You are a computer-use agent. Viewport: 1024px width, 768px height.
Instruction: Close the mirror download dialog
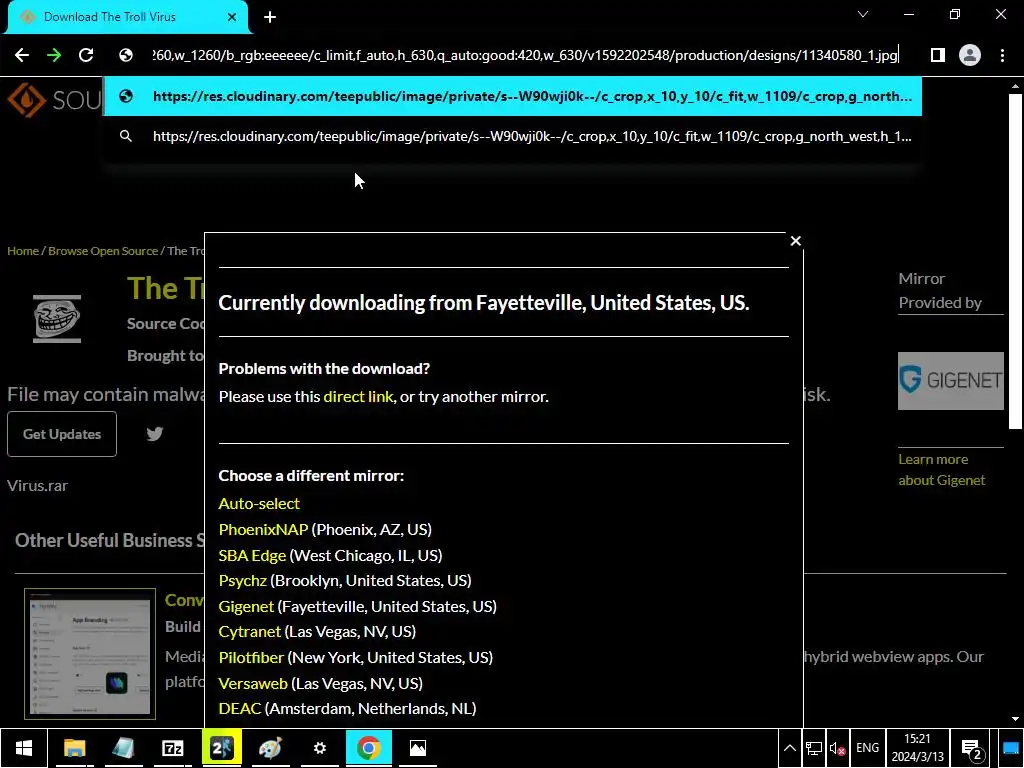(x=795, y=241)
